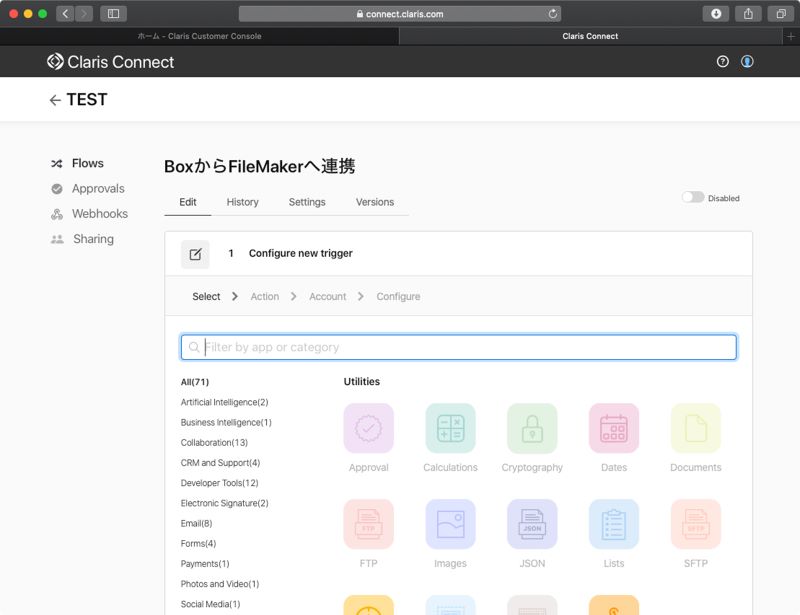Filter by Photos and Video(1) category

pos(220,584)
